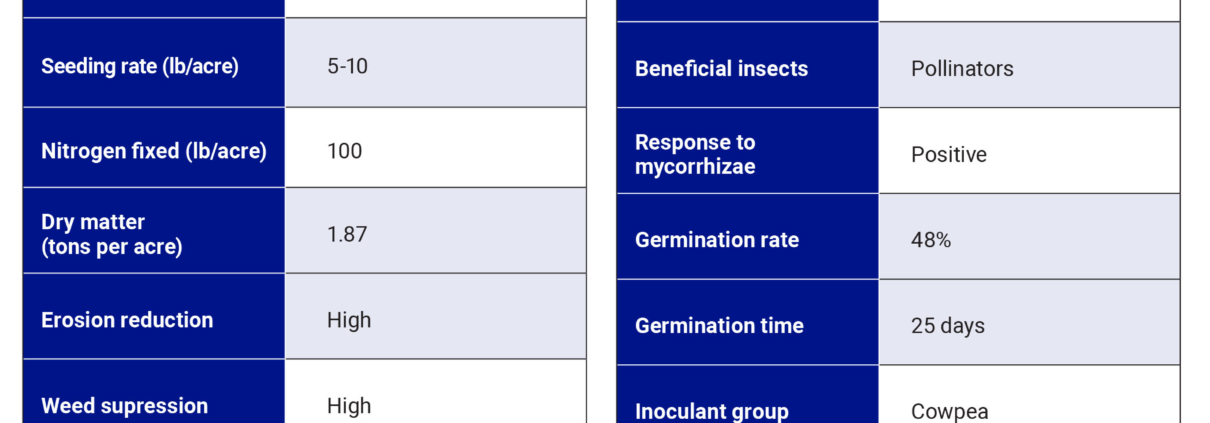
Task: Click the 'Dry matter (tons per acre)' label
Action: (x=112, y=235)
